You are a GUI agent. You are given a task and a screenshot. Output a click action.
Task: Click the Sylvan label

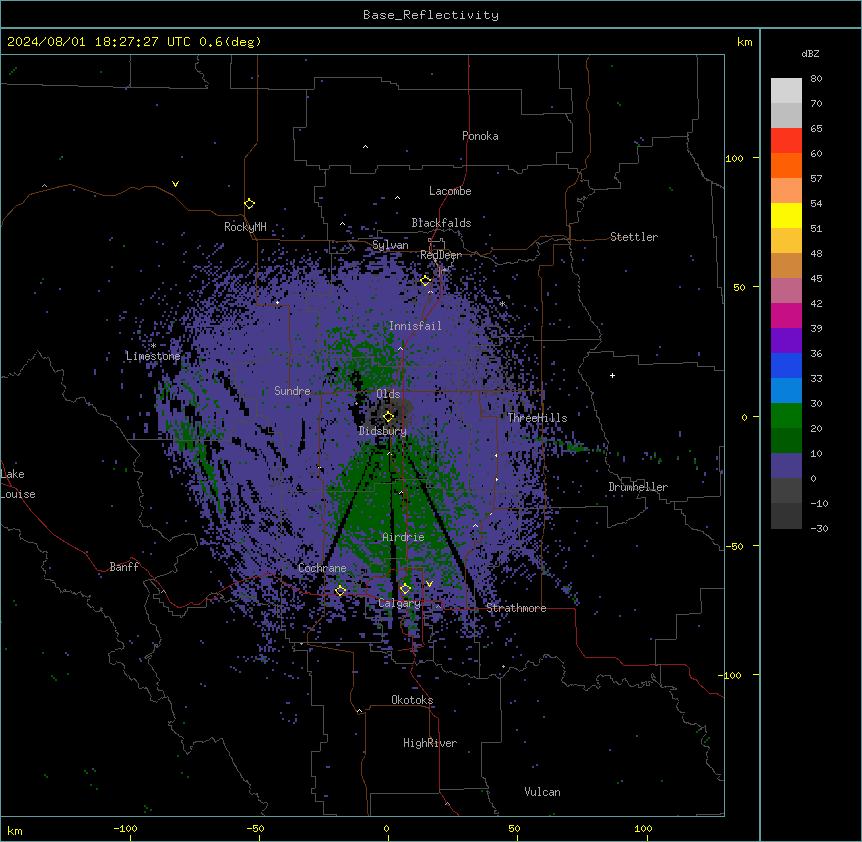pyautogui.click(x=390, y=245)
